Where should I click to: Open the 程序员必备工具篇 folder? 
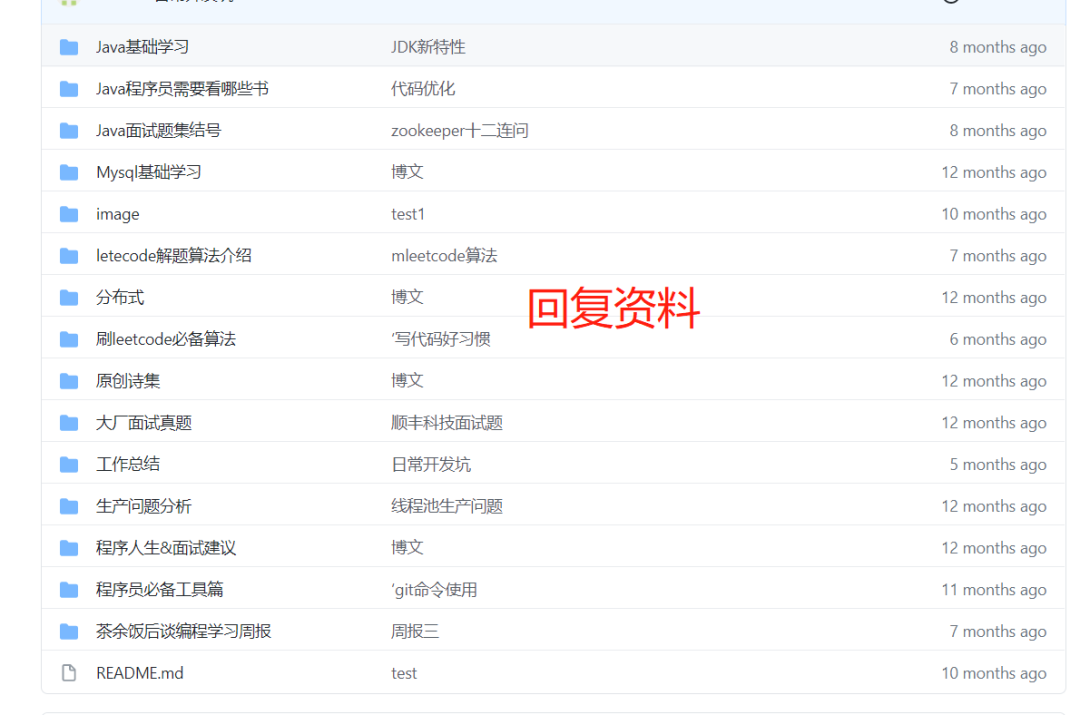click(x=160, y=590)
